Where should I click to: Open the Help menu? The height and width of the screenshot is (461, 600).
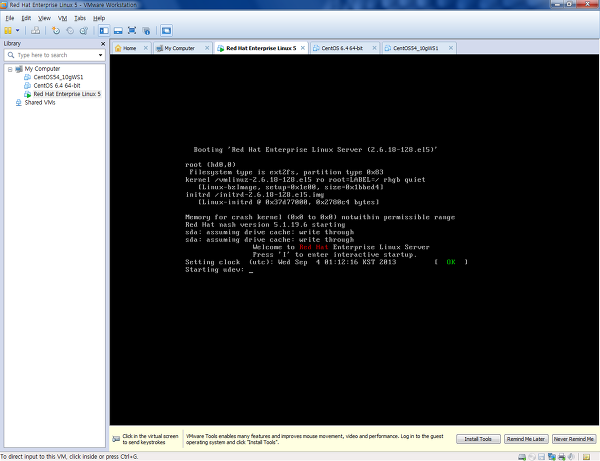point(99,18)
